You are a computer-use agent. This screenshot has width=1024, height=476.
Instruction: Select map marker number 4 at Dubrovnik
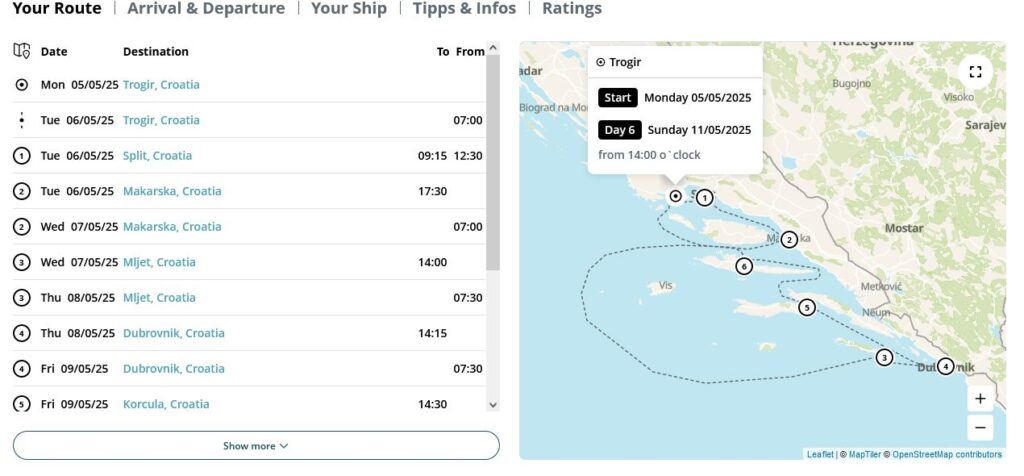pyautogui.click(x=946, y=366)
